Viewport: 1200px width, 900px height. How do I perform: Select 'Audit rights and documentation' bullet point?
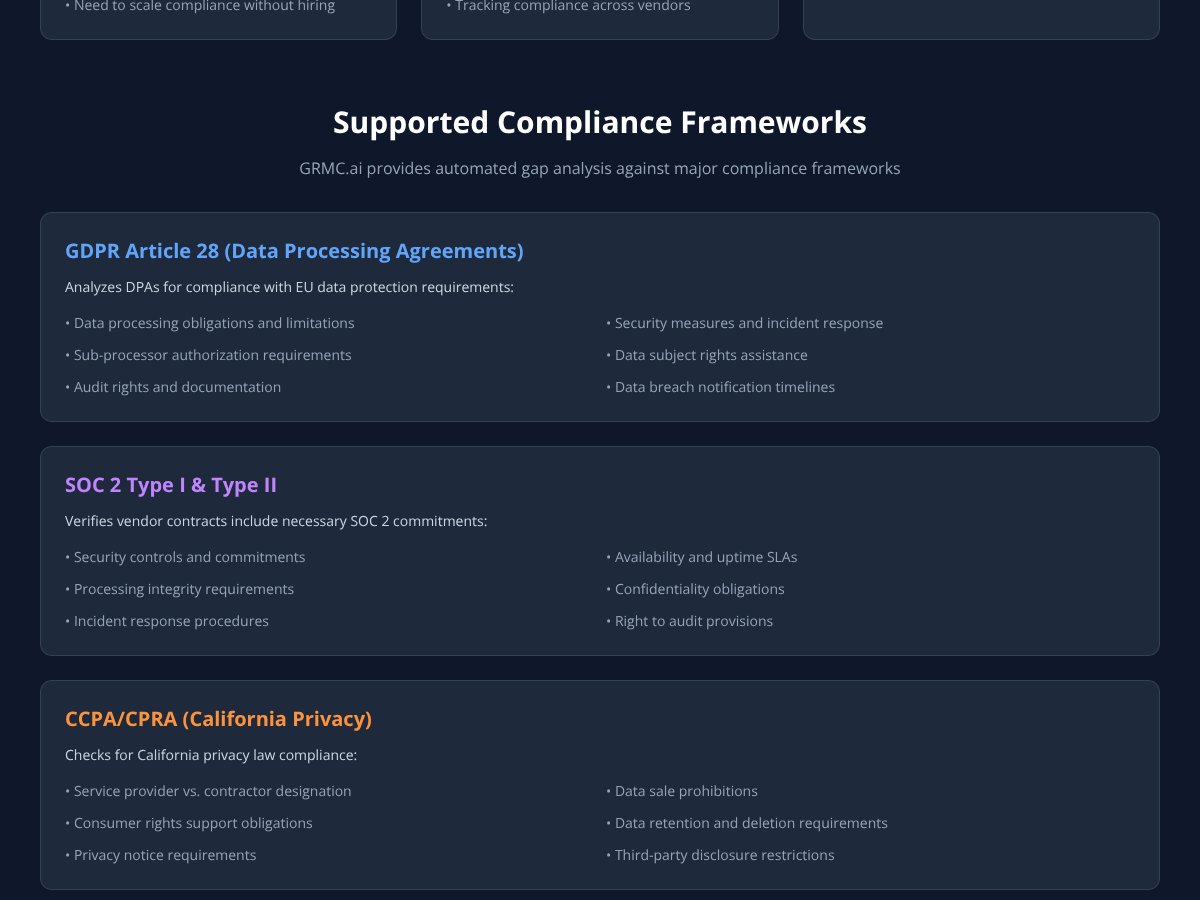point(173,387)
